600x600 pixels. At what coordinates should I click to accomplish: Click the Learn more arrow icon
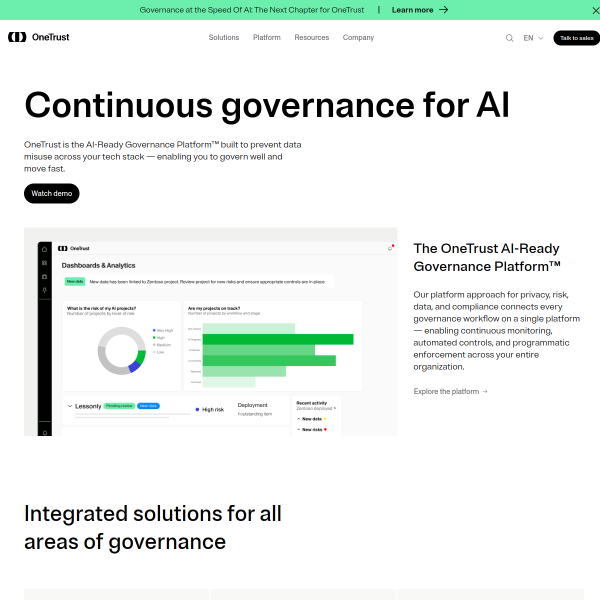coord(443,10)
